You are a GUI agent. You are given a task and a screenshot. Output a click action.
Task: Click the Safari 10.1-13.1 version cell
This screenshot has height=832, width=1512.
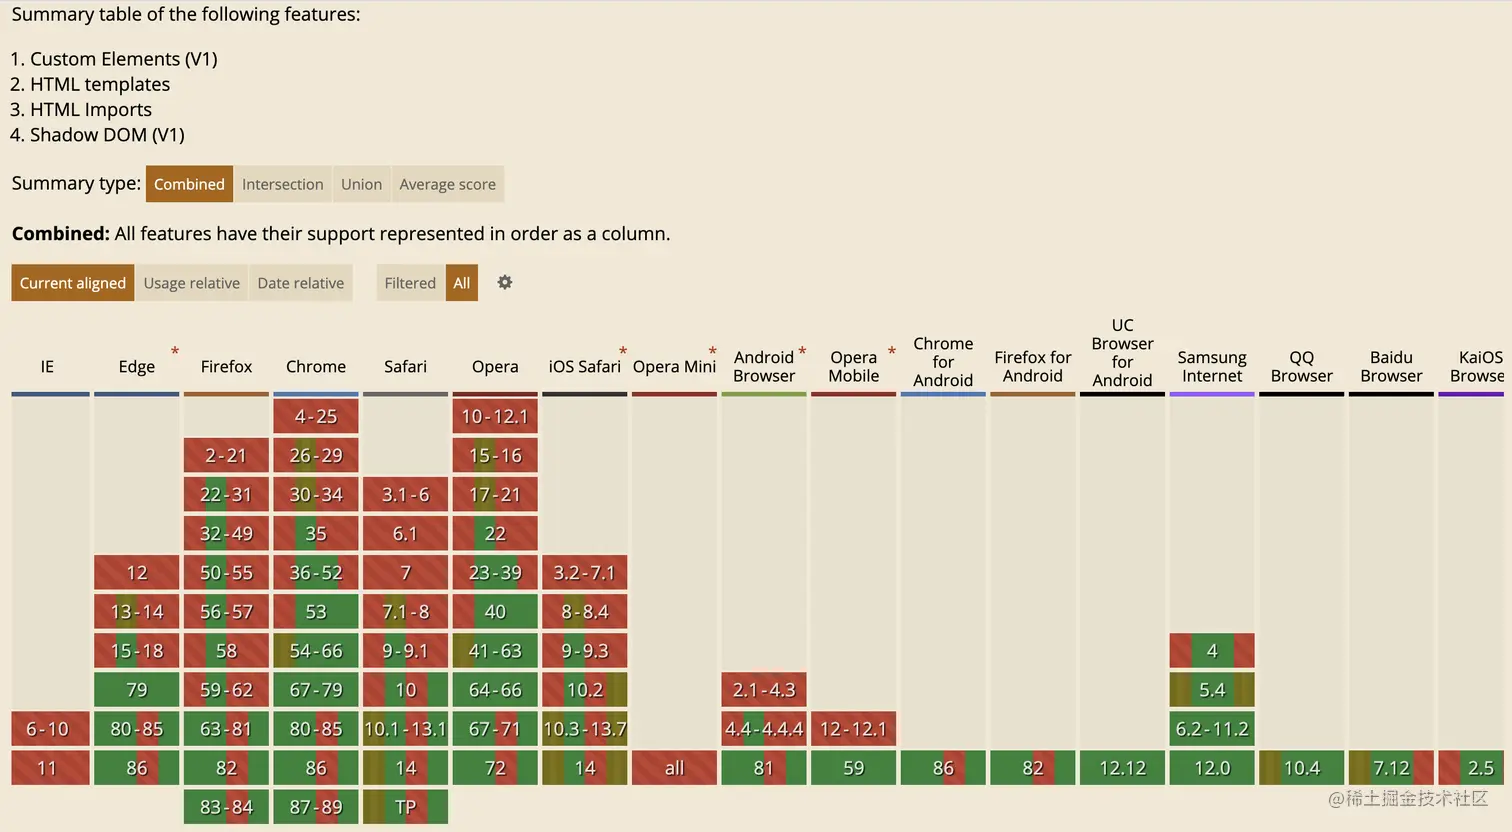[405, 729]
